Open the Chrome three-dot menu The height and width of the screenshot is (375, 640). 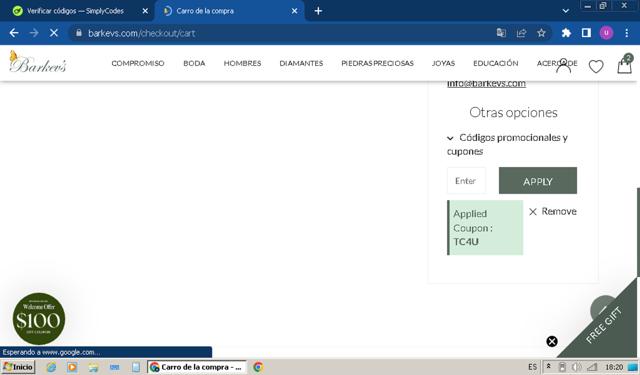click(x=627, y=33)
